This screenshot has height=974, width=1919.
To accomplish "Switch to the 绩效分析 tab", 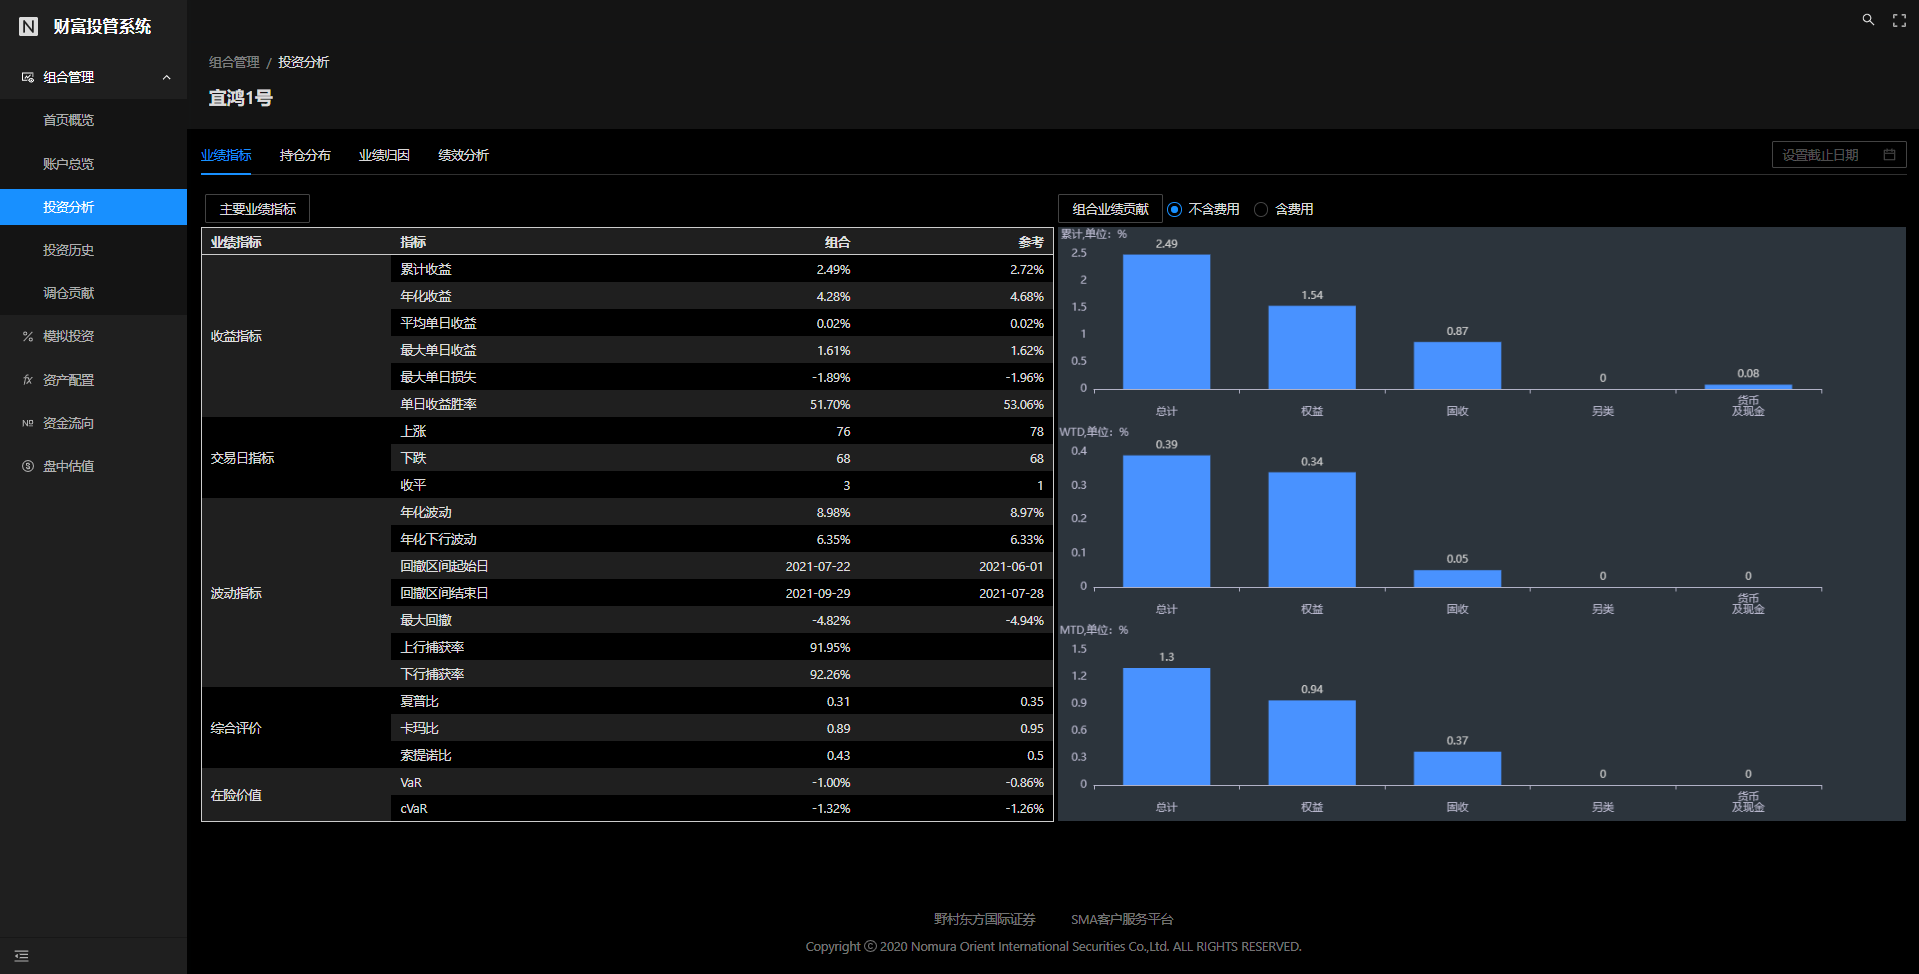I will pyautogui.click(x=463, y=155).
